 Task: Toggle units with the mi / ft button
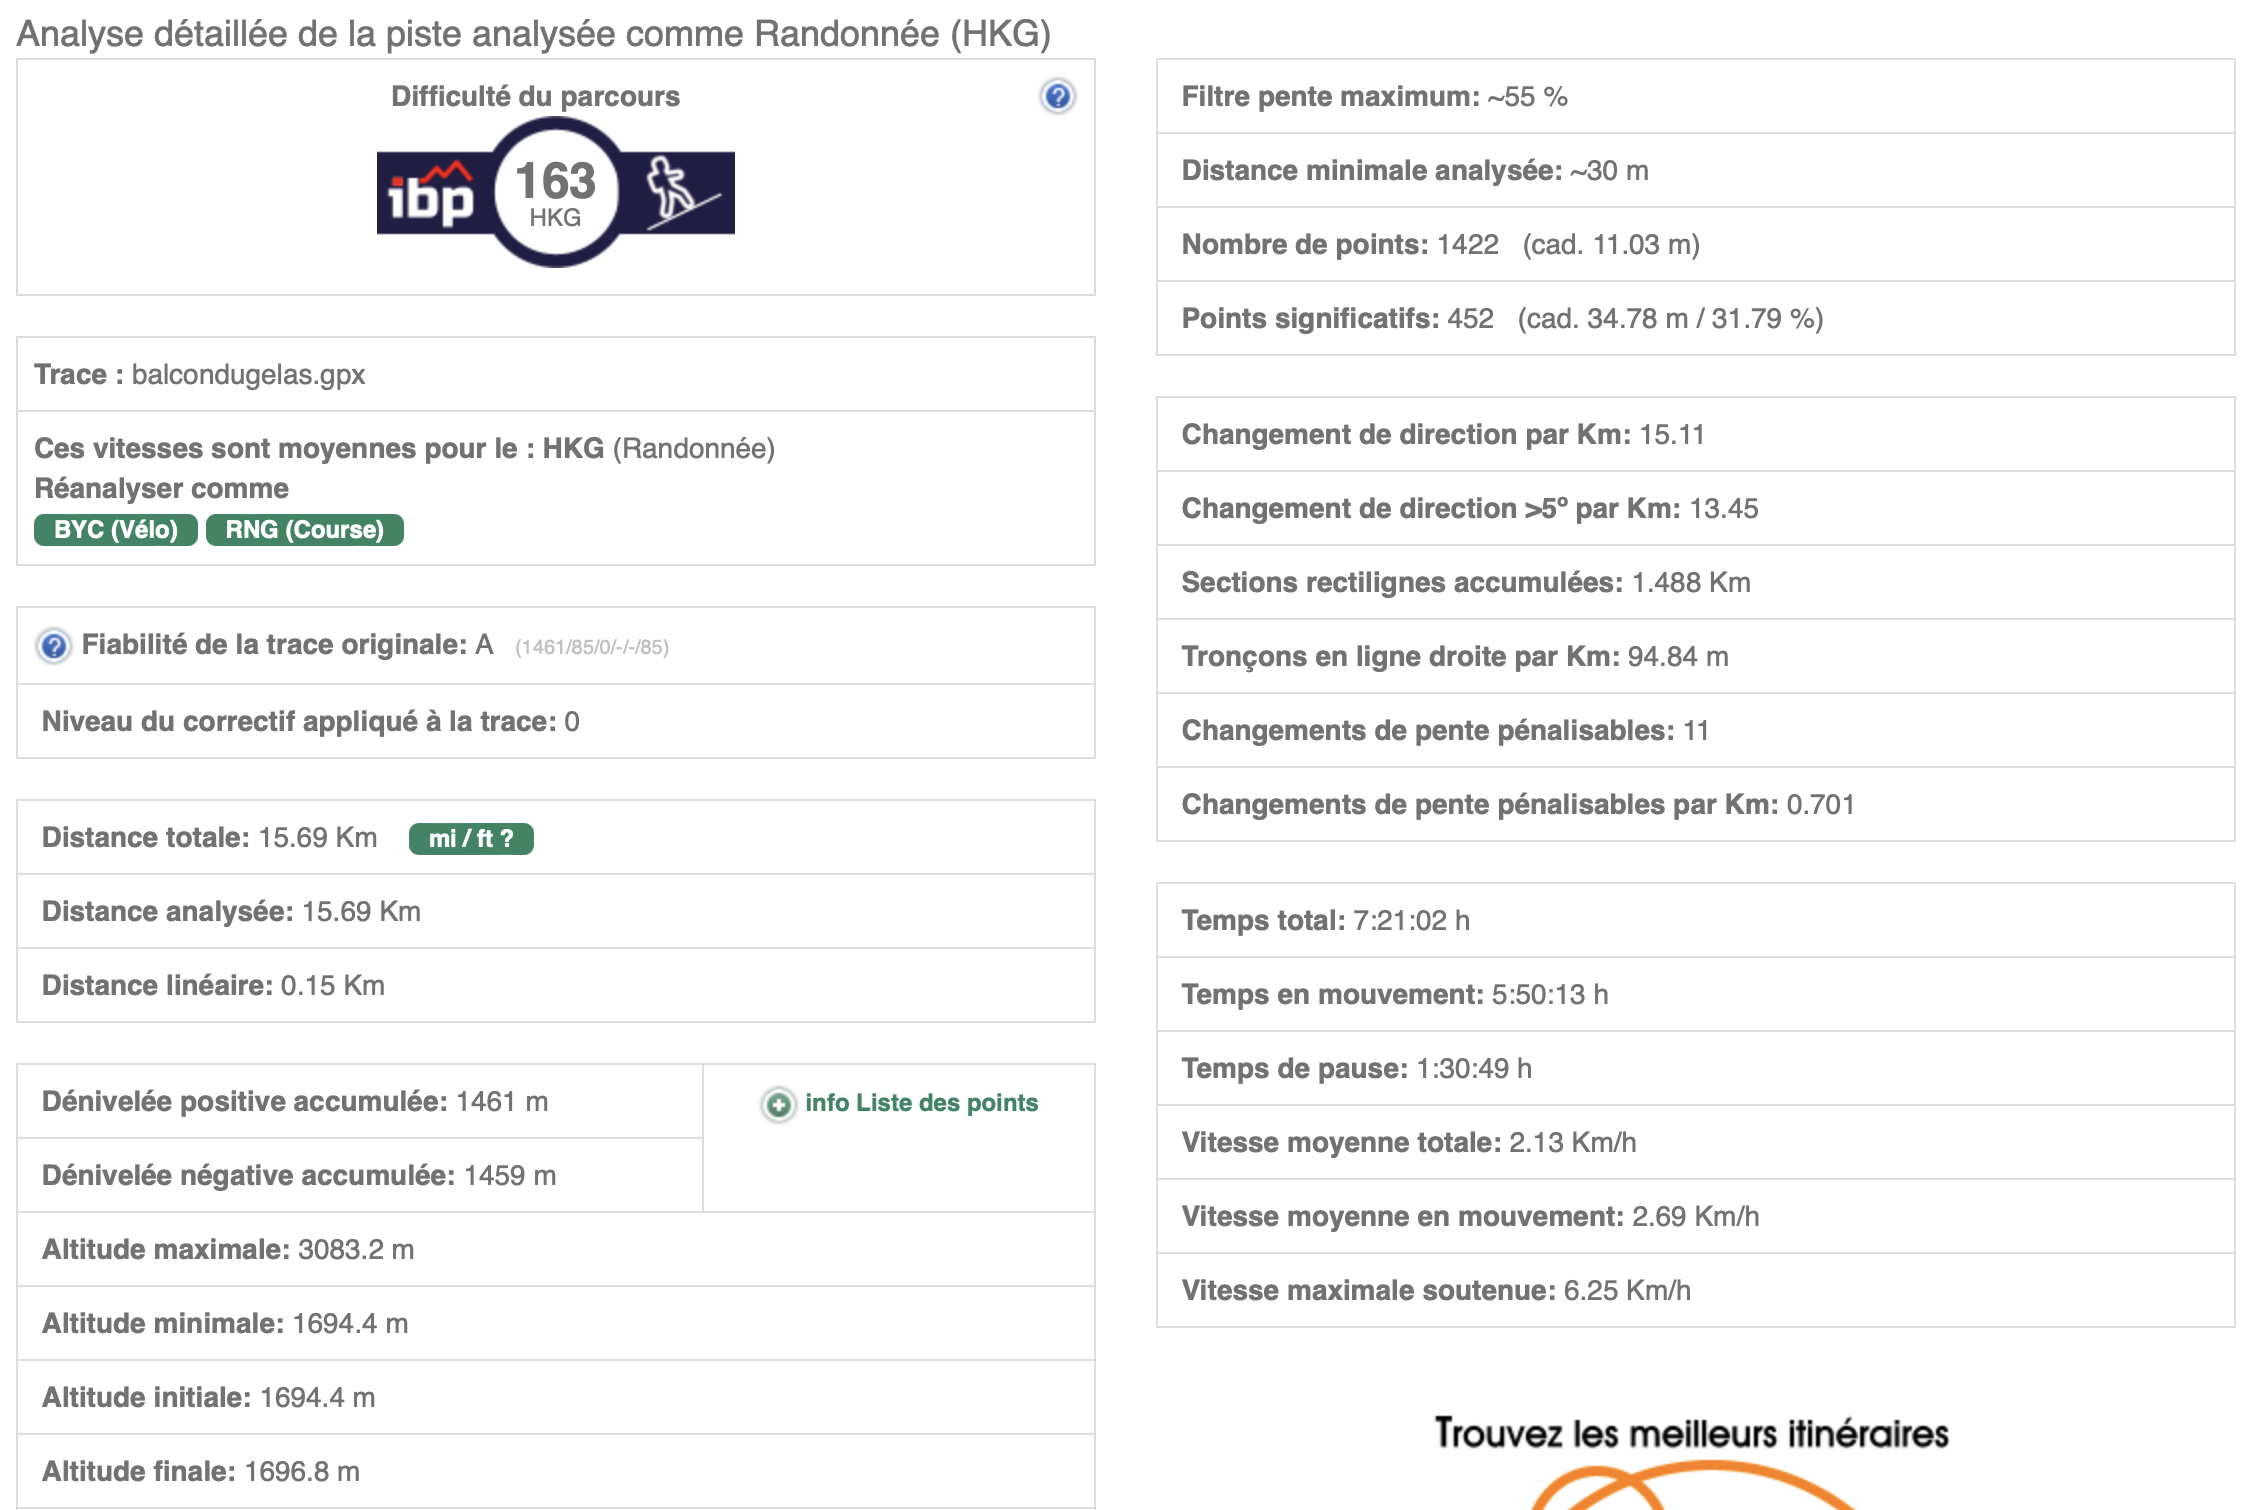tap(471, 839)
